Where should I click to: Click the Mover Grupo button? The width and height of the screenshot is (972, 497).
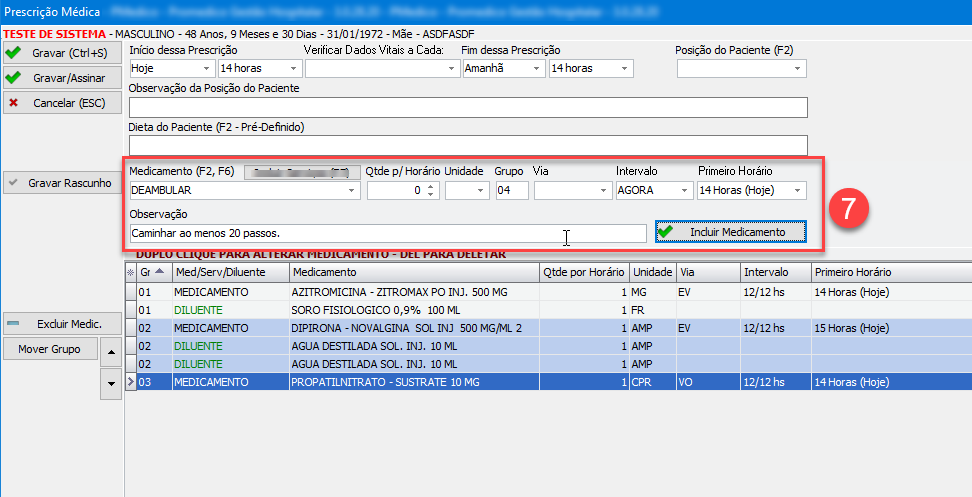tap(49, 349)
